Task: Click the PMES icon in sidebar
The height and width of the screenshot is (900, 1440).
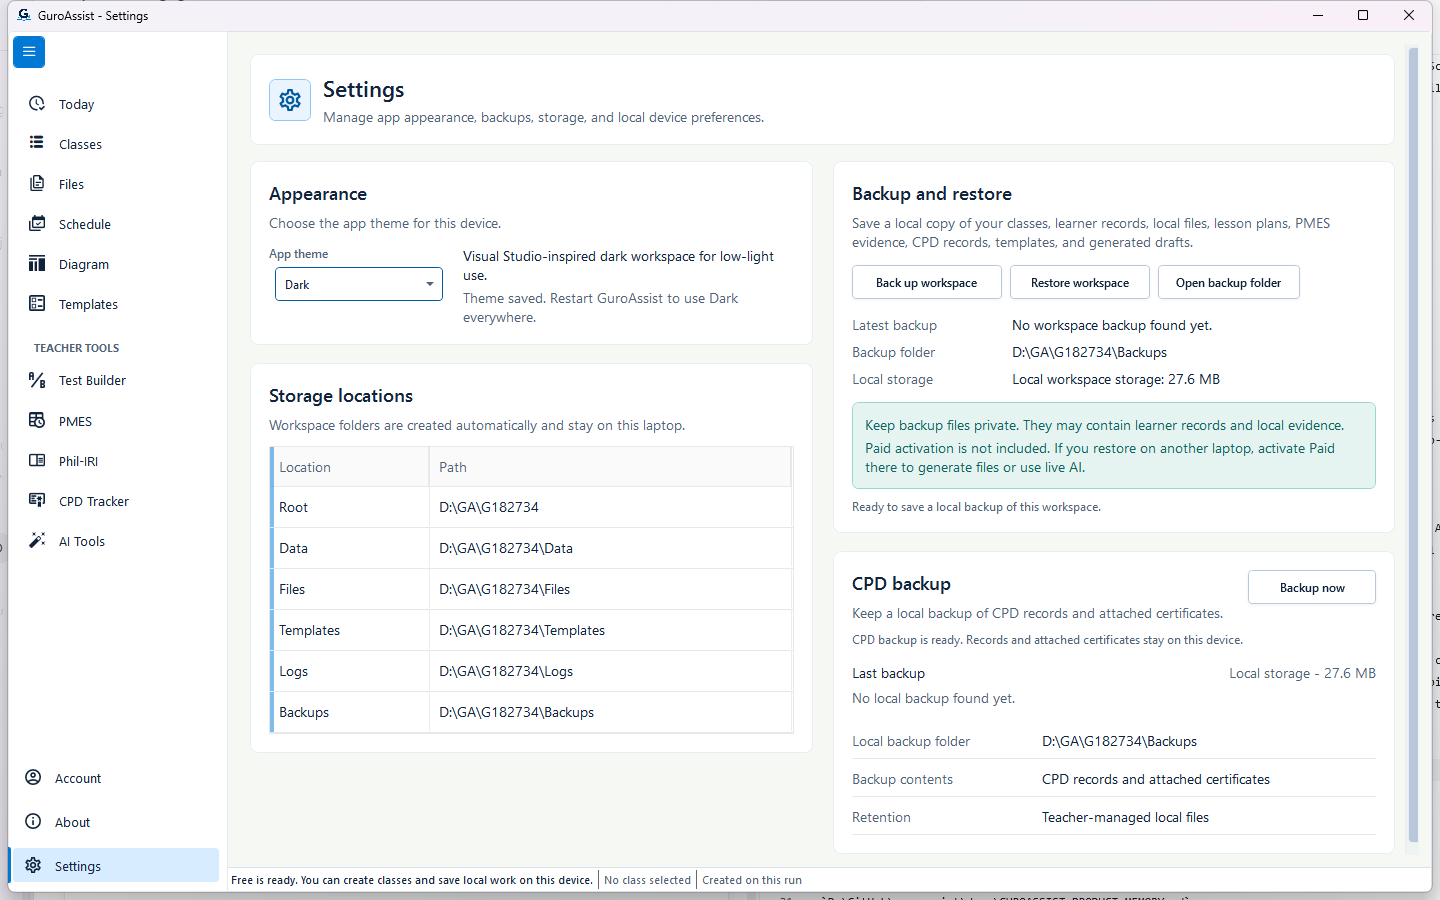Action: [x=37, y=421]
